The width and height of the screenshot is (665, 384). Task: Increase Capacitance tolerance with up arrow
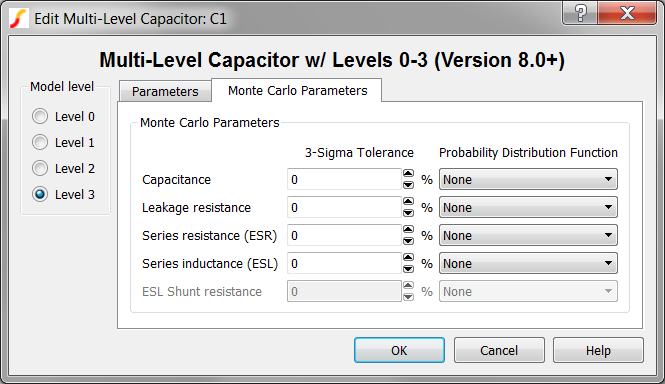[x=408, y=174]
